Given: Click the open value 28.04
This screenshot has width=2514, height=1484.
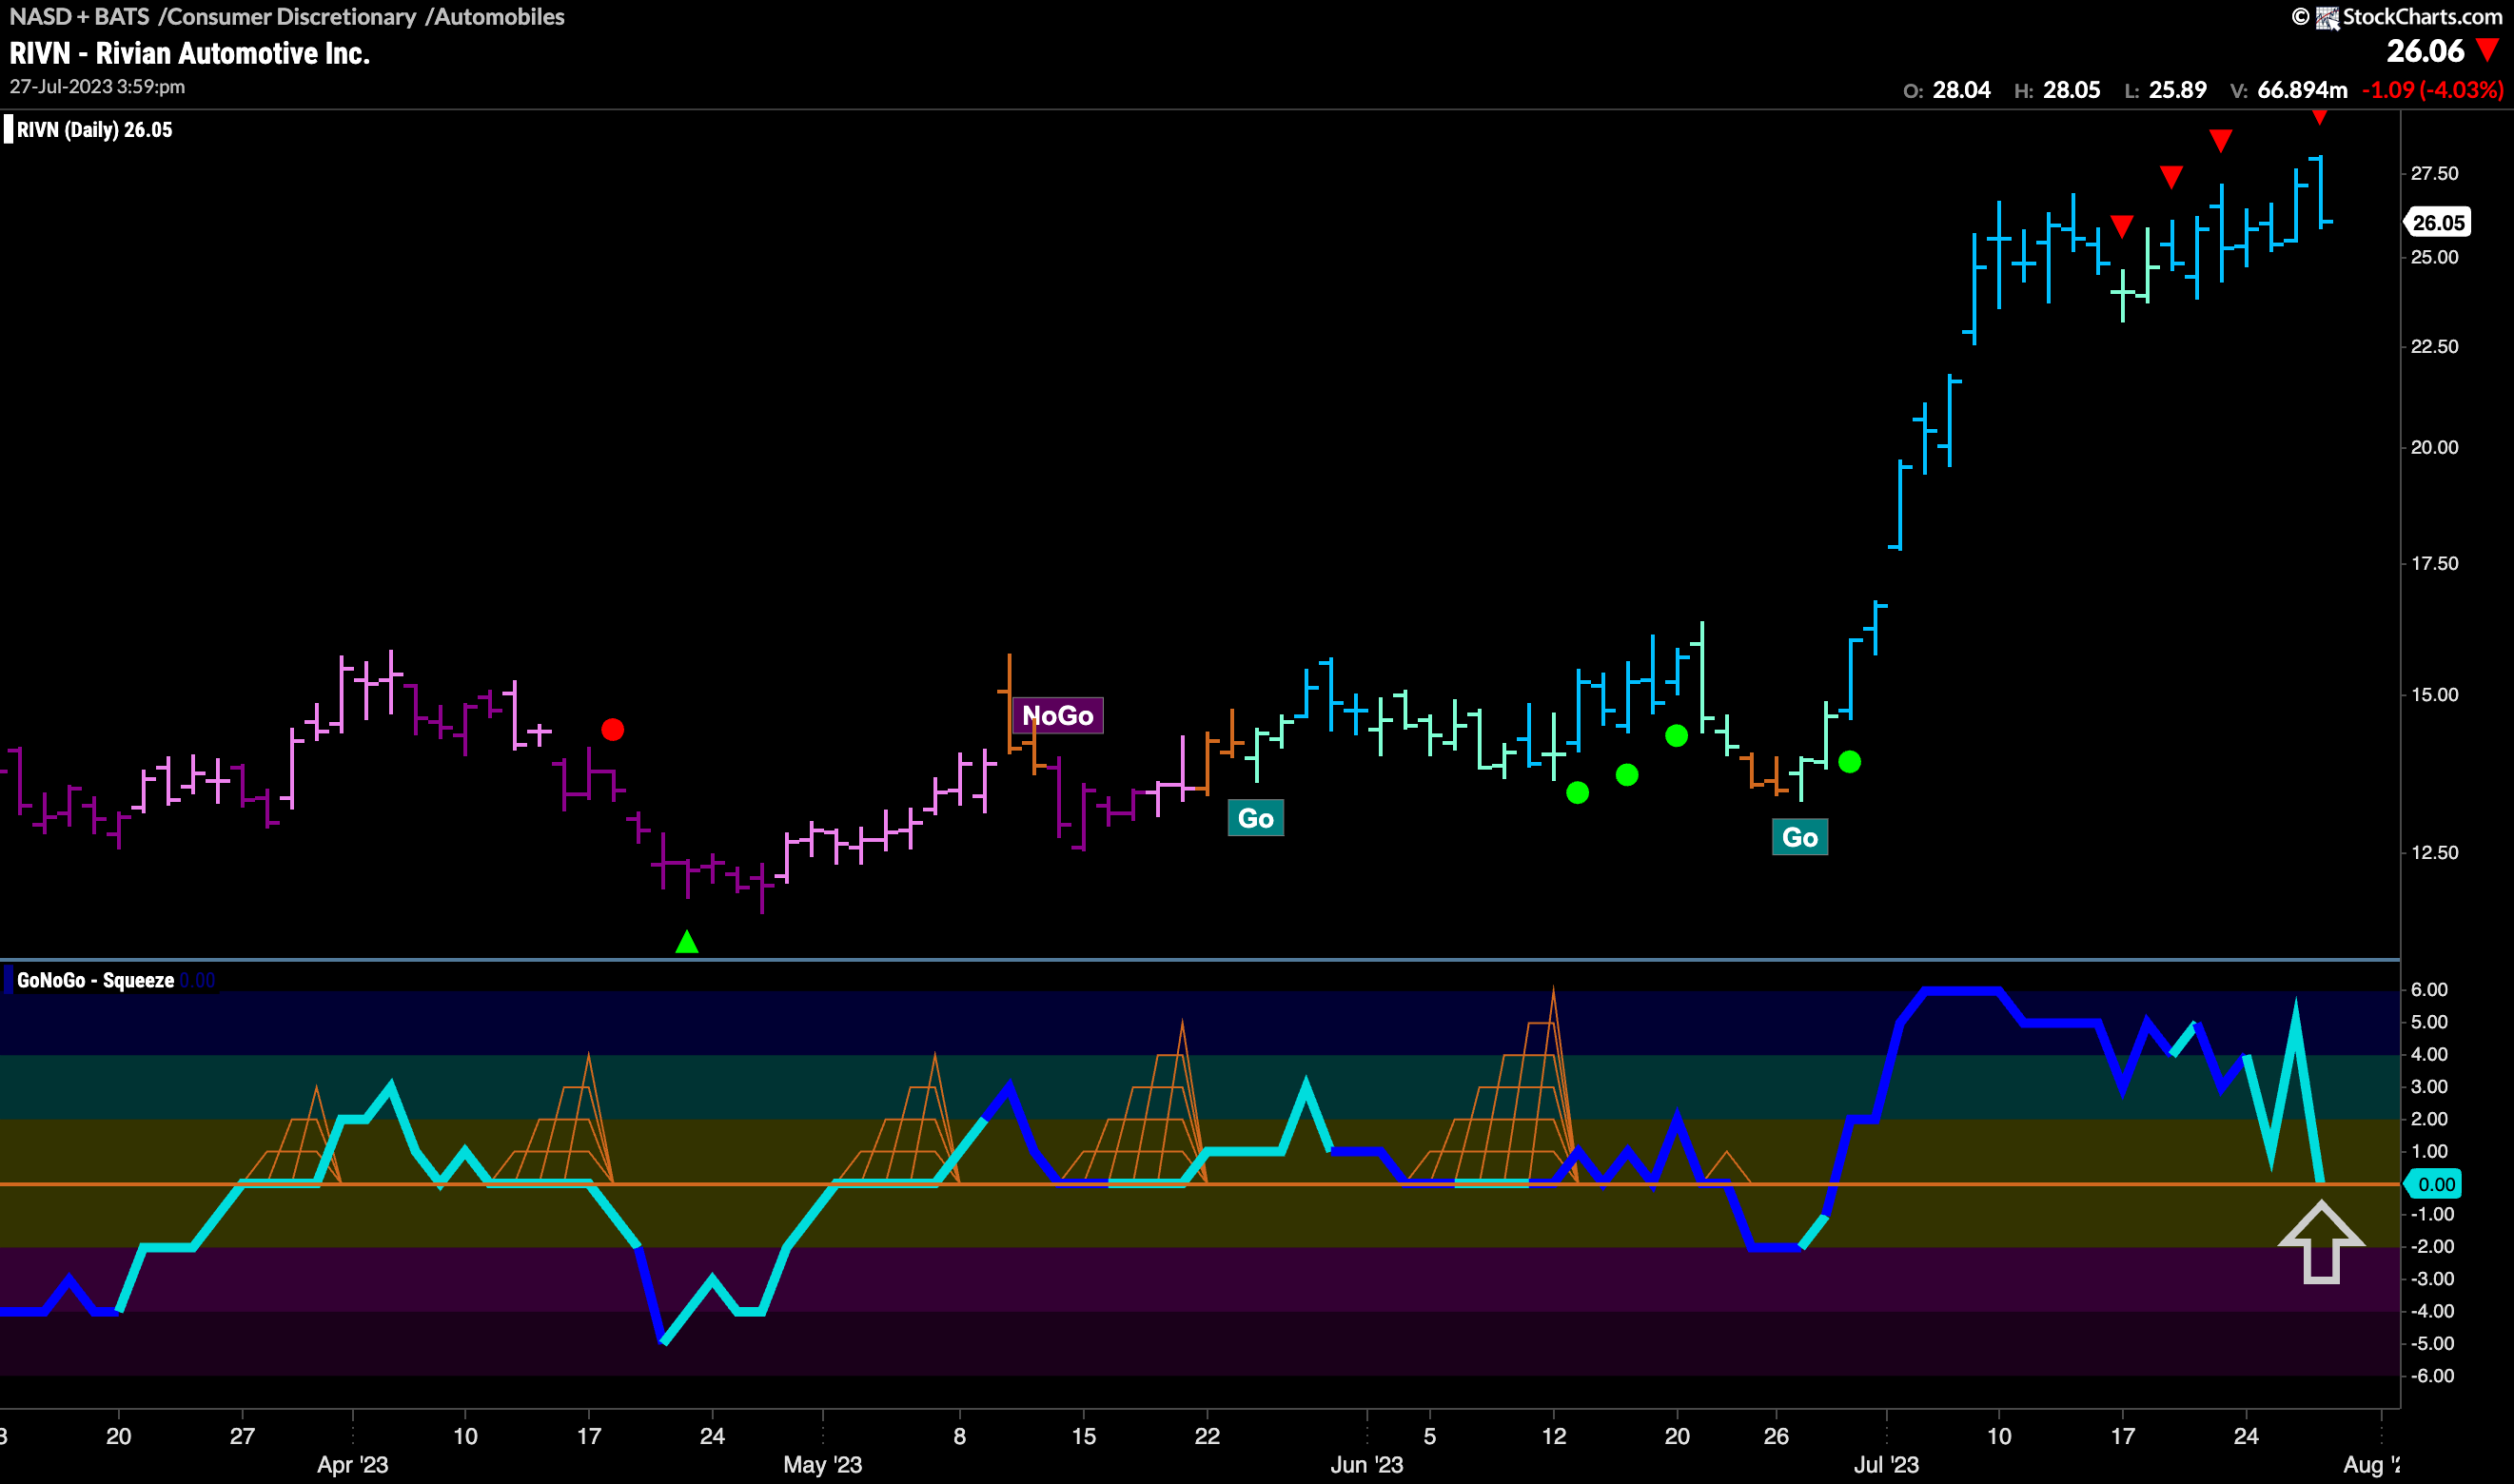Looking at the screenshot, I should click(1961, 90).
